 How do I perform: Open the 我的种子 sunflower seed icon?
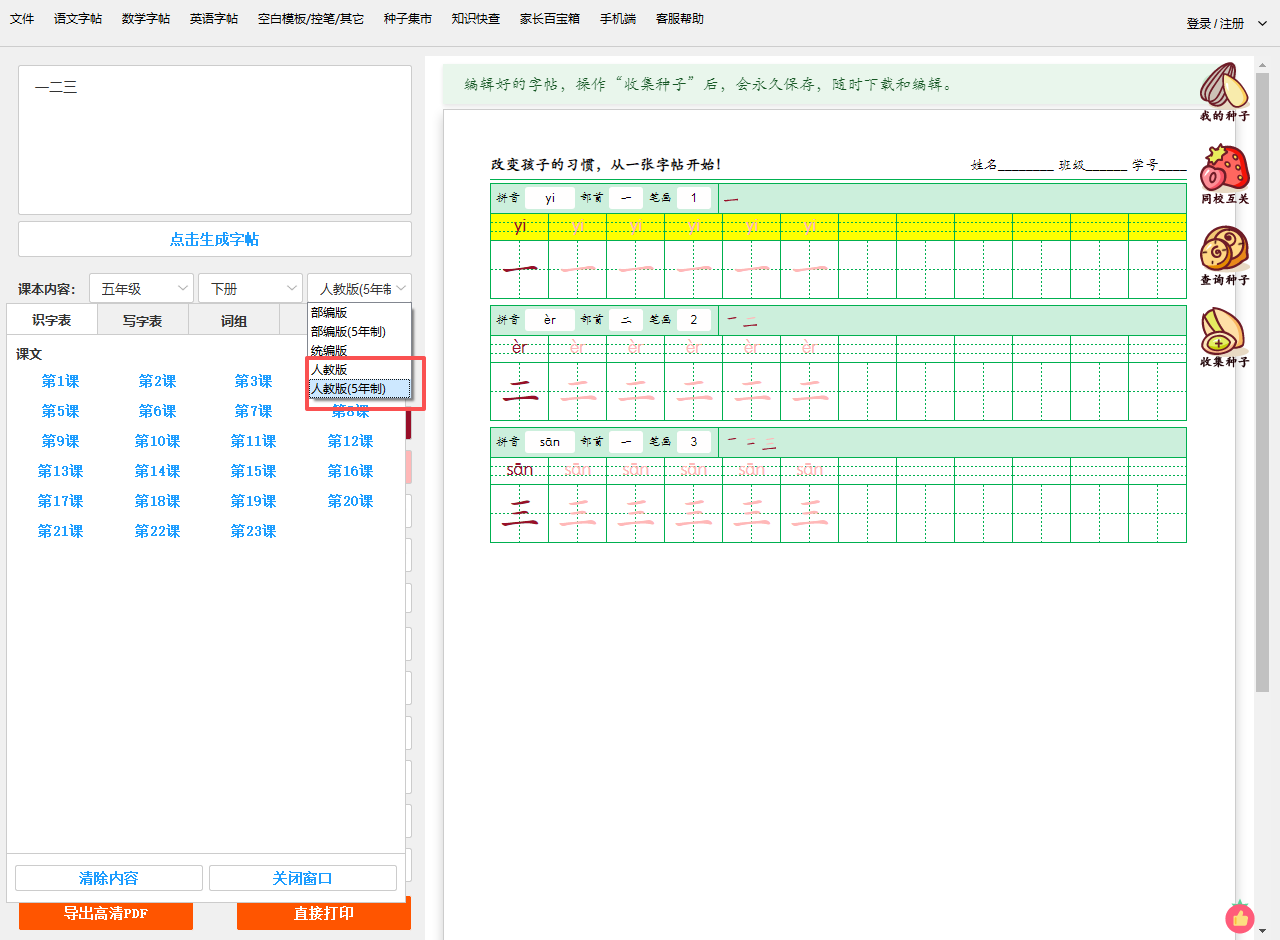coord(1224,87)
